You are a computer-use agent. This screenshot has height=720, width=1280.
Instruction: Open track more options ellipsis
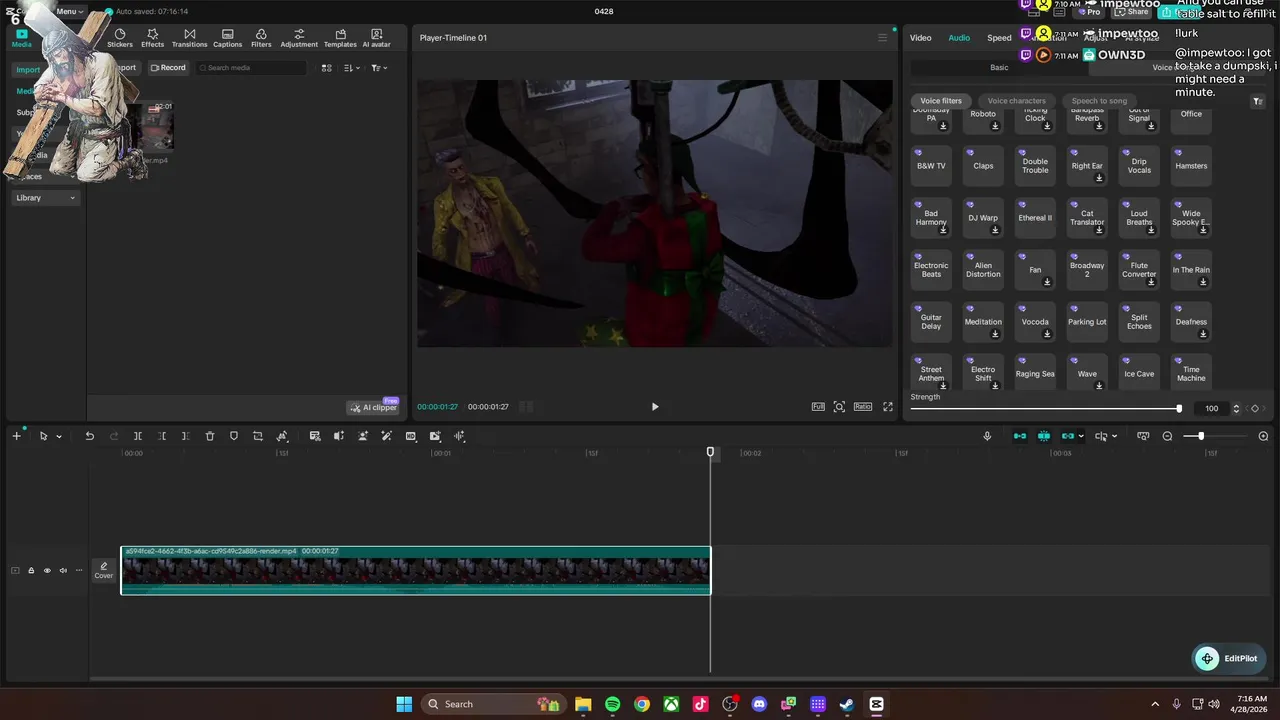point(79,571)
